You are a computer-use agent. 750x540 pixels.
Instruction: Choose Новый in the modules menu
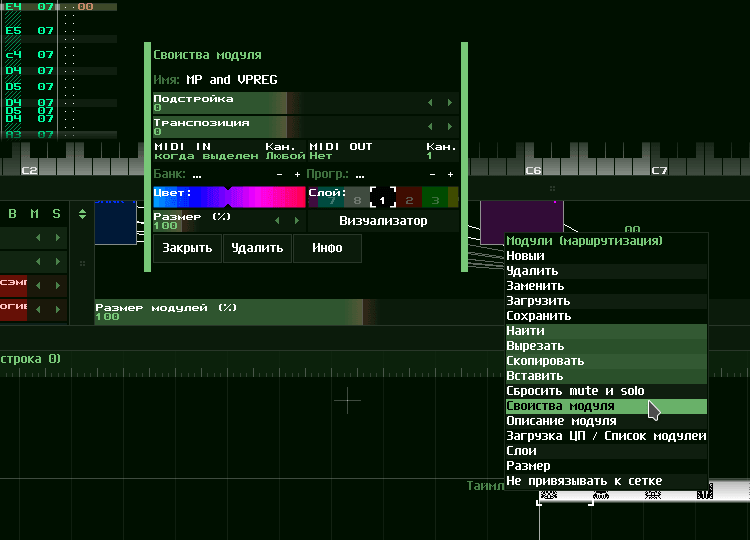point(607,256)
